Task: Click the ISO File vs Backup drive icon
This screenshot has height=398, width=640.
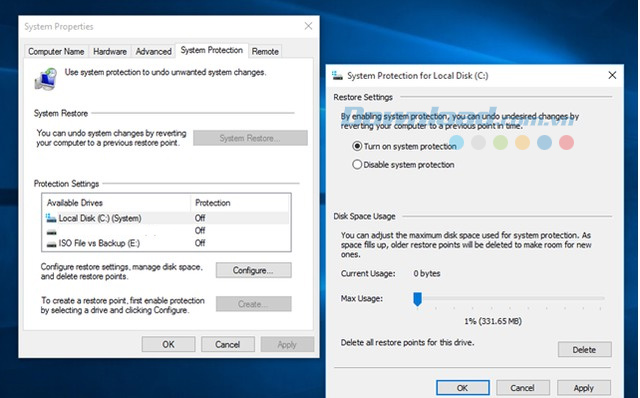Action: click(x=51, y=244)
